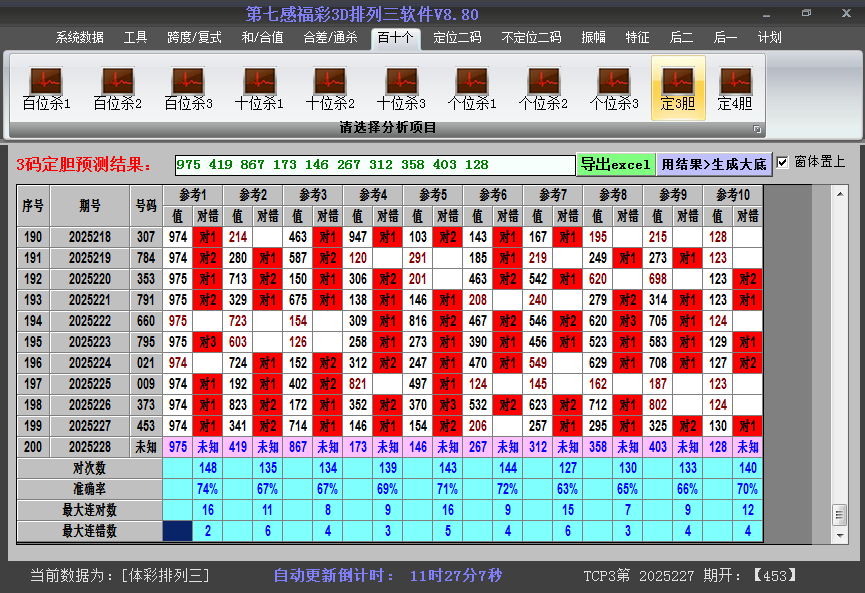Click the scrollbar down arrow
Screen dimensions: 865x593
pyautogui.click(x=839, y=536)
